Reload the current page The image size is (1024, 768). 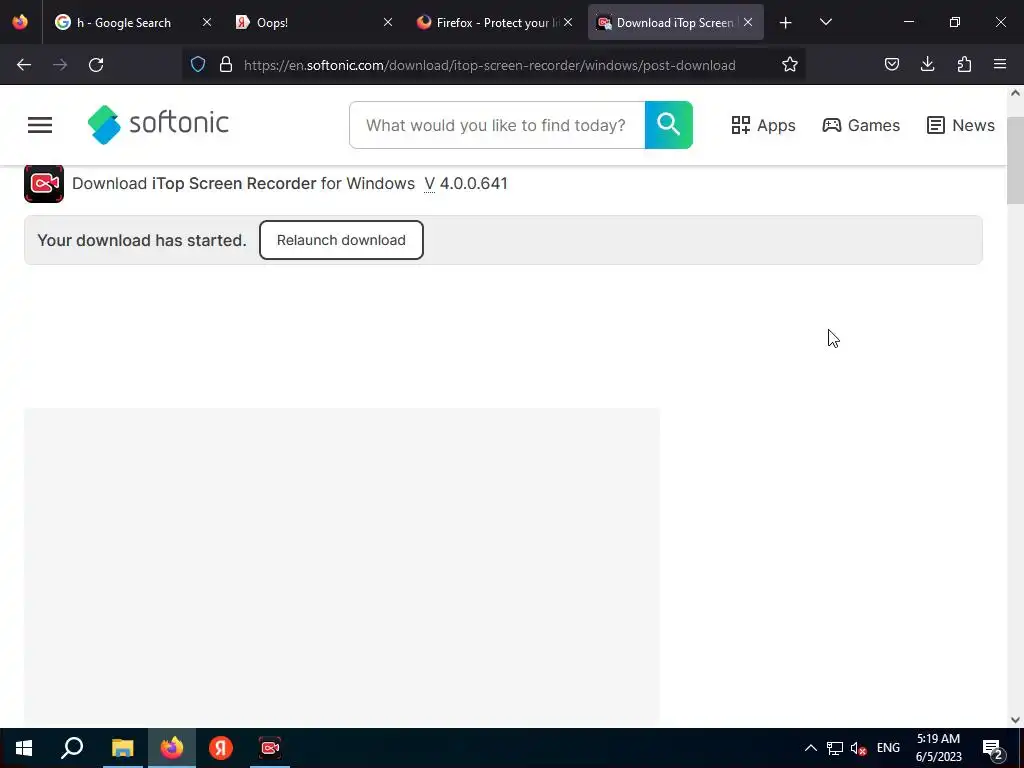point(96,65)
